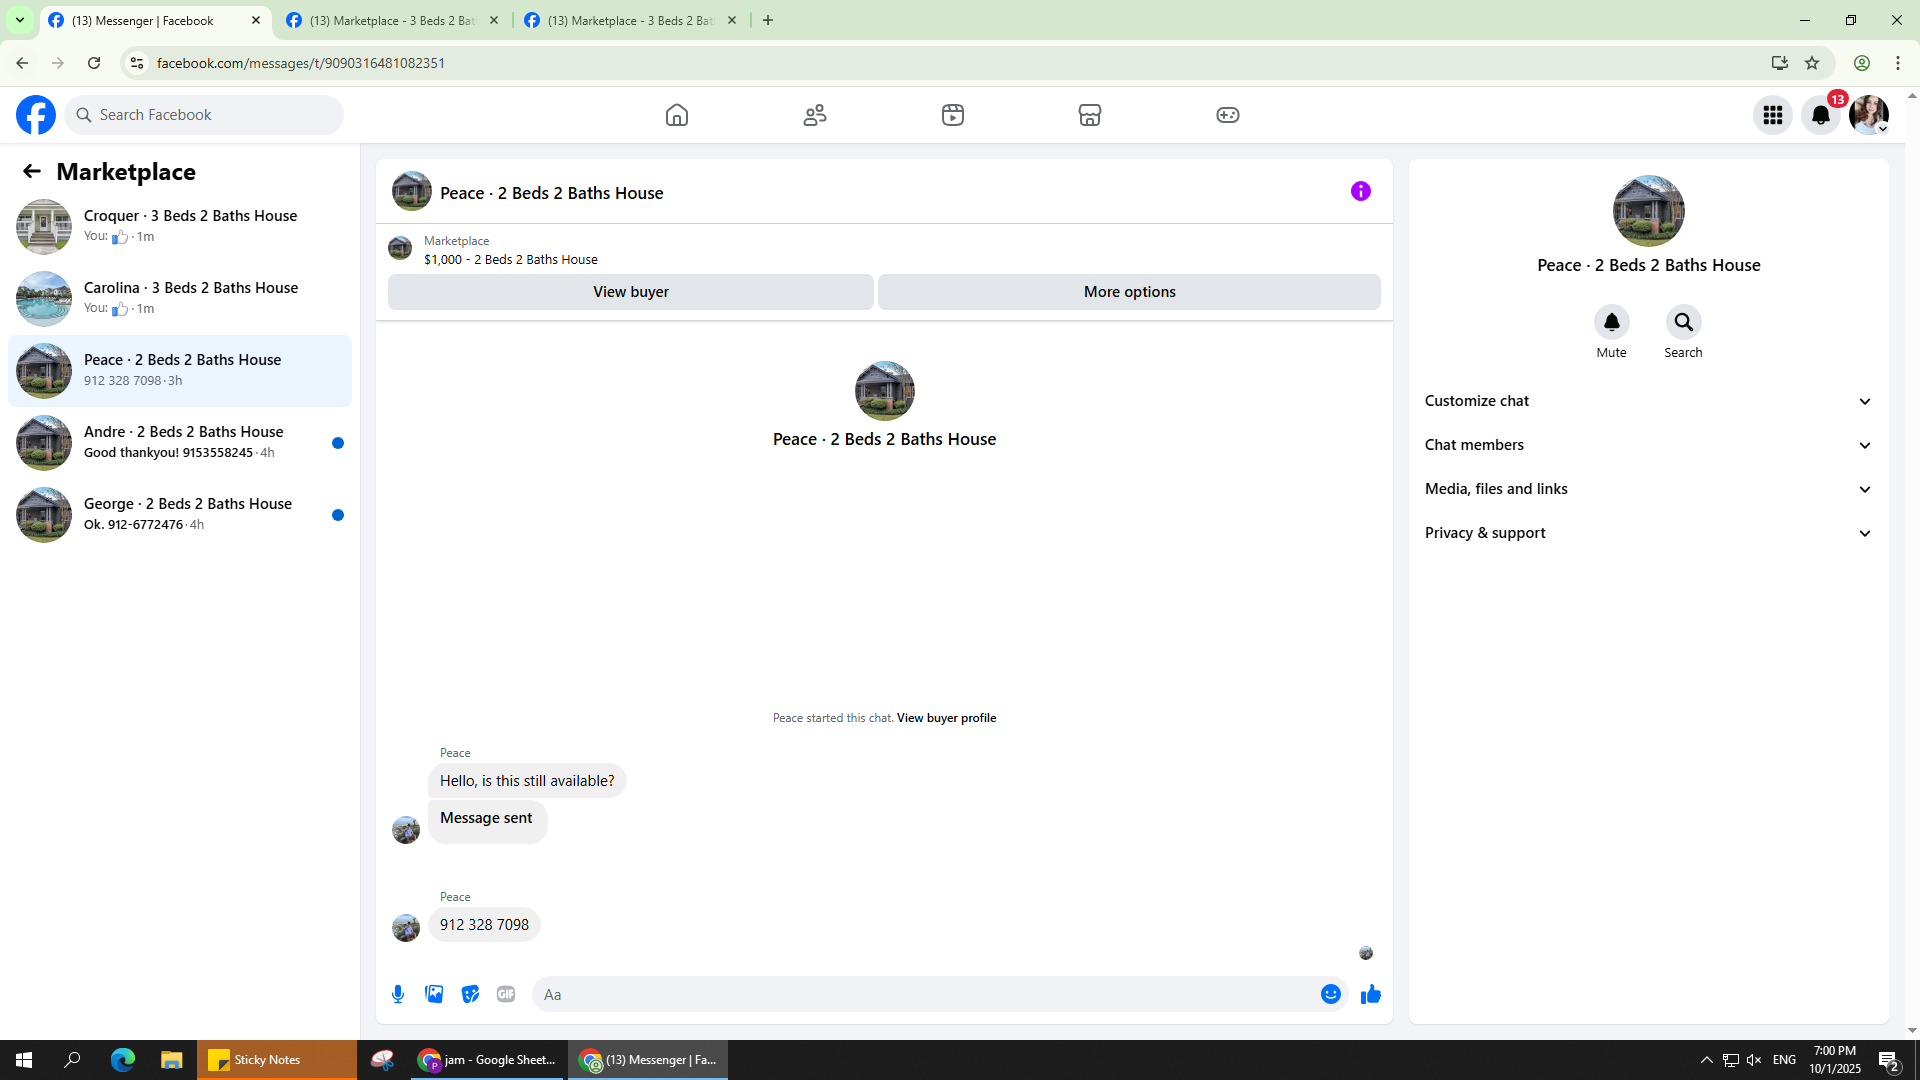This screenshot has width=1920, height=1080.
Task: Open Sticky Notes from the taskbar
Action: pos(276,1060)
